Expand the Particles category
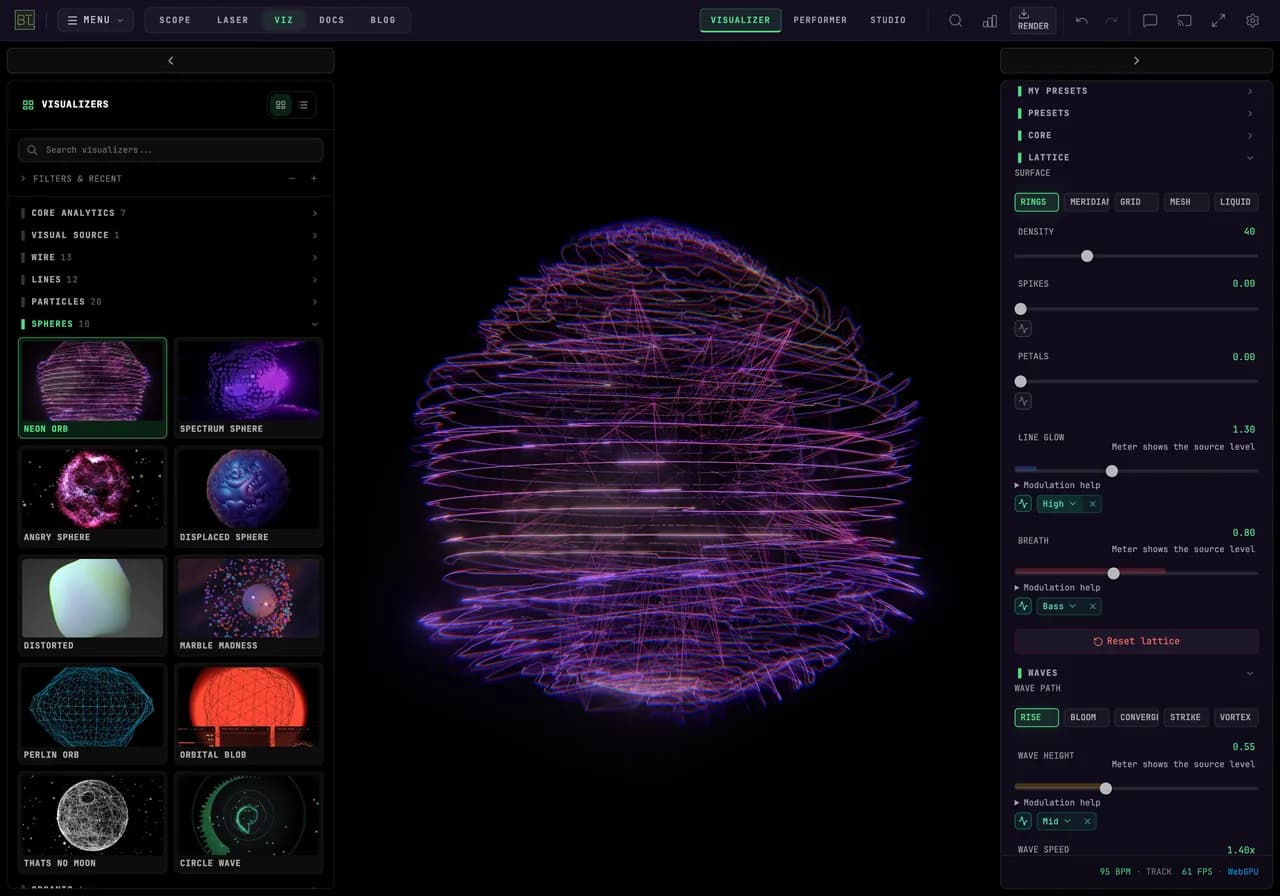 tap(170, 301)
